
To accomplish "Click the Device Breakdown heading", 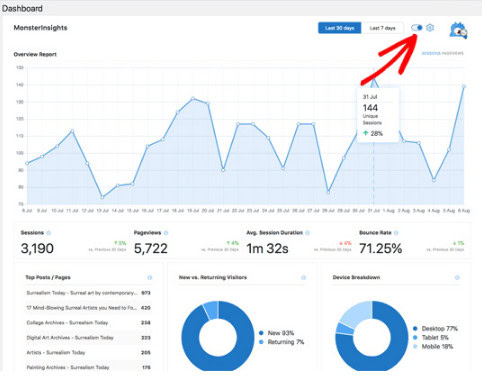I will tap(356, 277).
